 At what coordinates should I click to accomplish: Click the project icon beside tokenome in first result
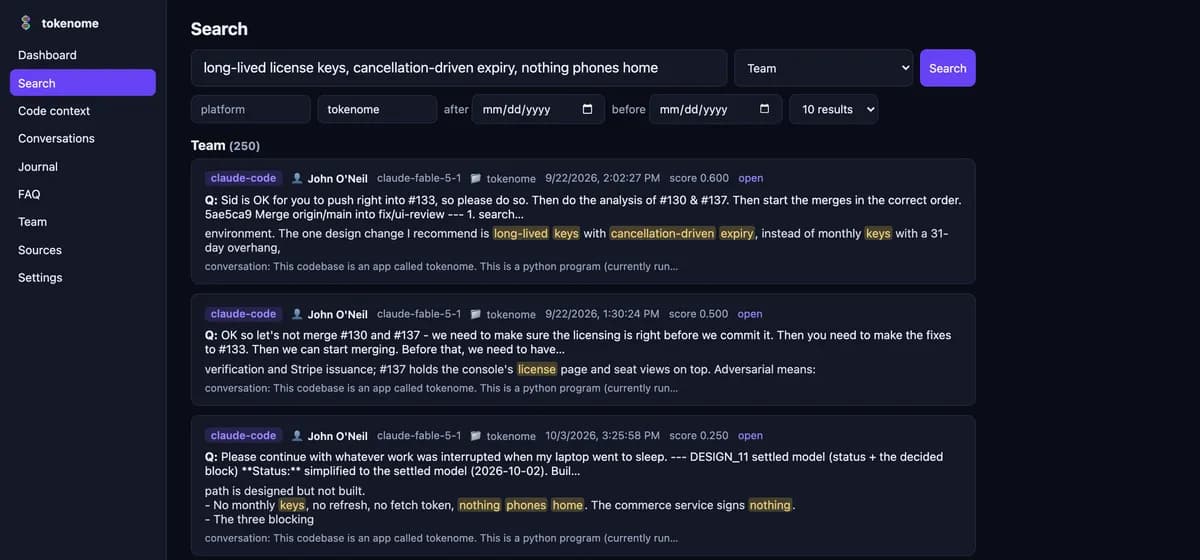coord(476,178)
